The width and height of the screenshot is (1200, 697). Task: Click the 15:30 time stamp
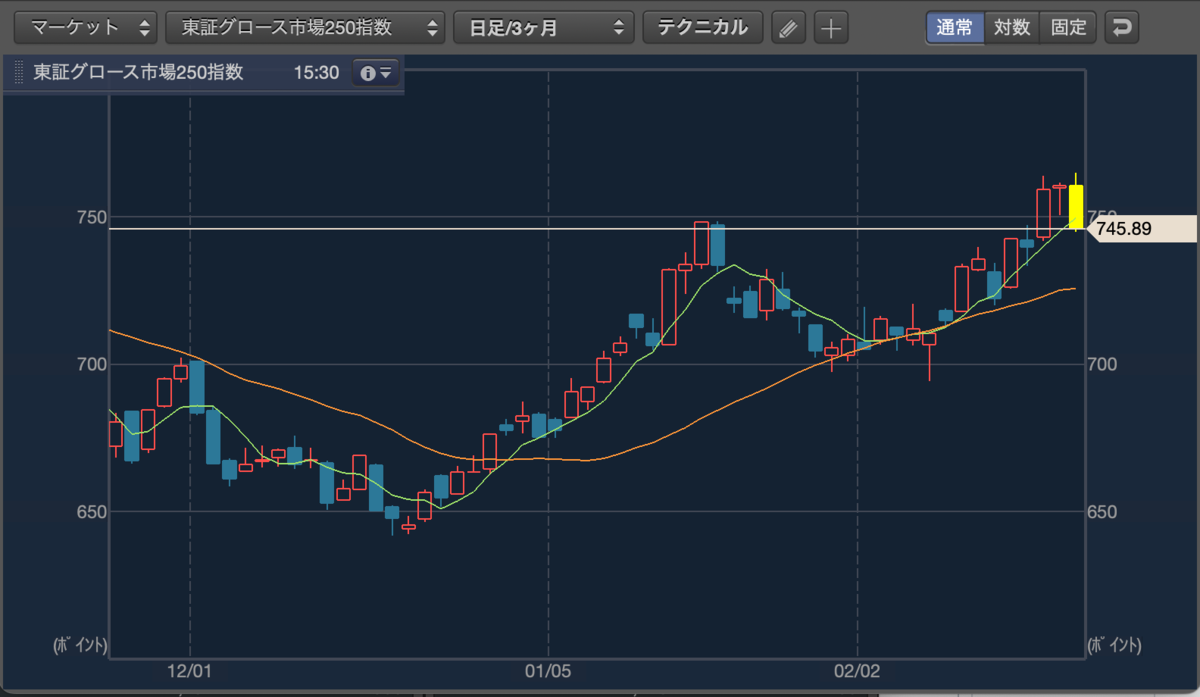pyautogui.click(x=317, y=74)
